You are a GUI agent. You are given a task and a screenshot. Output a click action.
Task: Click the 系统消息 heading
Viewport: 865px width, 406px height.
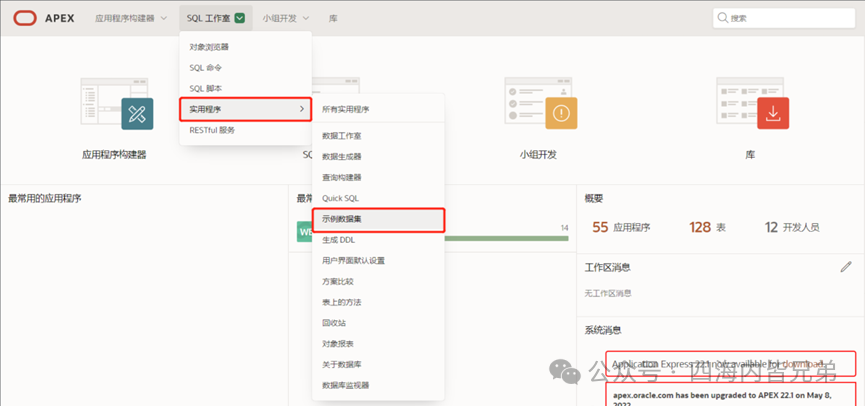tap(603, 330)
